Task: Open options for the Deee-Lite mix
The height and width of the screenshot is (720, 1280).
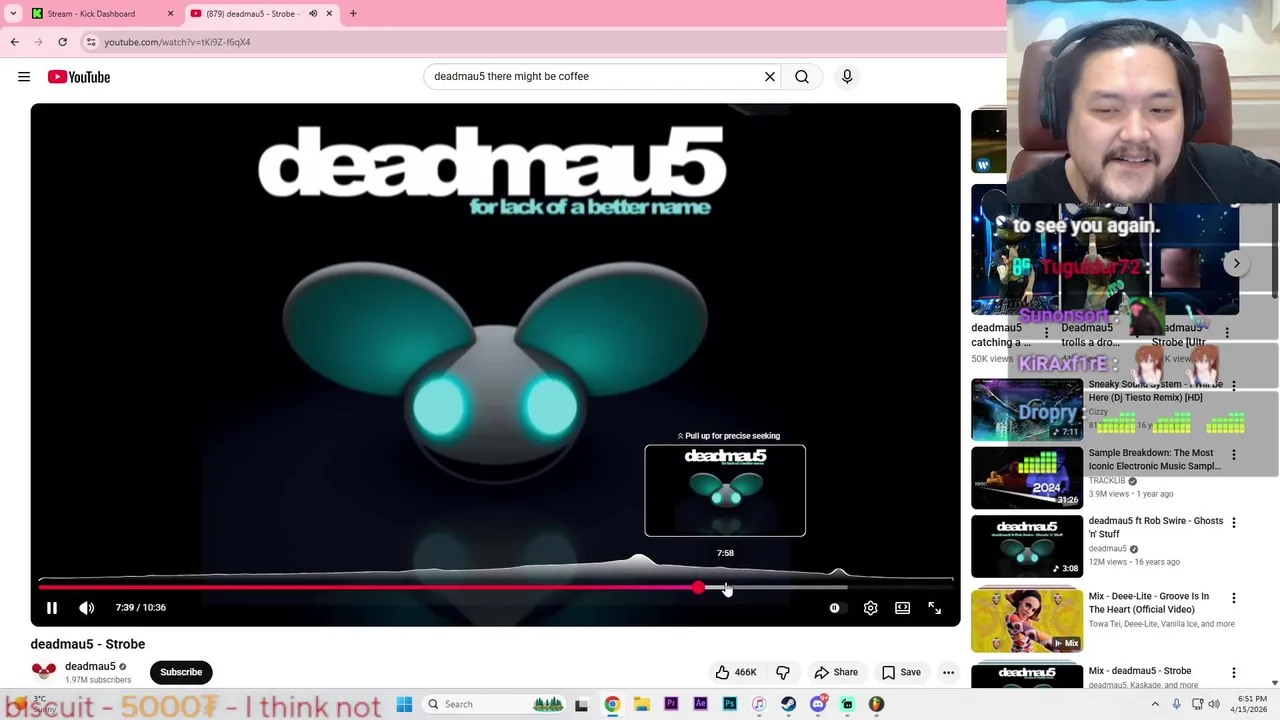Action: click(1233, 598)
